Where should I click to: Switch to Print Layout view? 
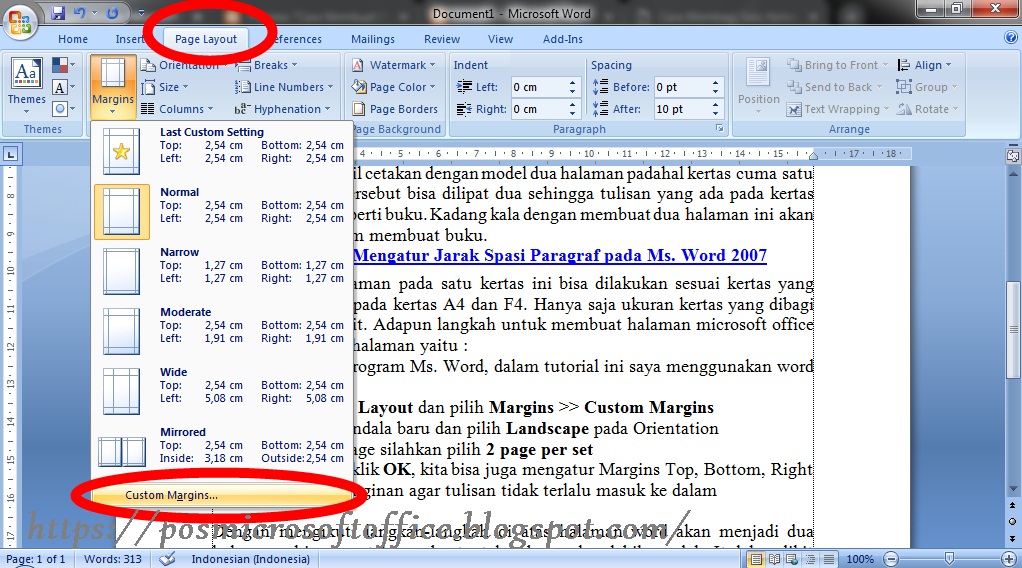[756, 559]
